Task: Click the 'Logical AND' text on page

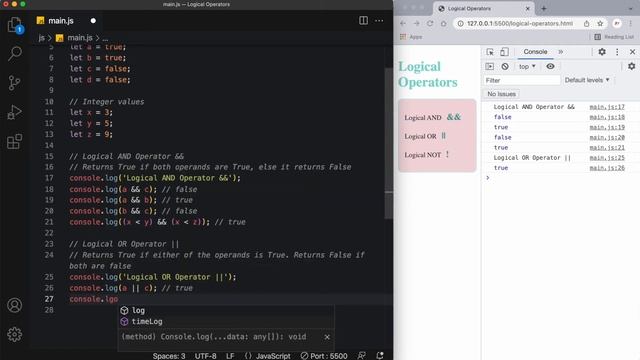Action: pyautogui.click(x=423, y=118)
